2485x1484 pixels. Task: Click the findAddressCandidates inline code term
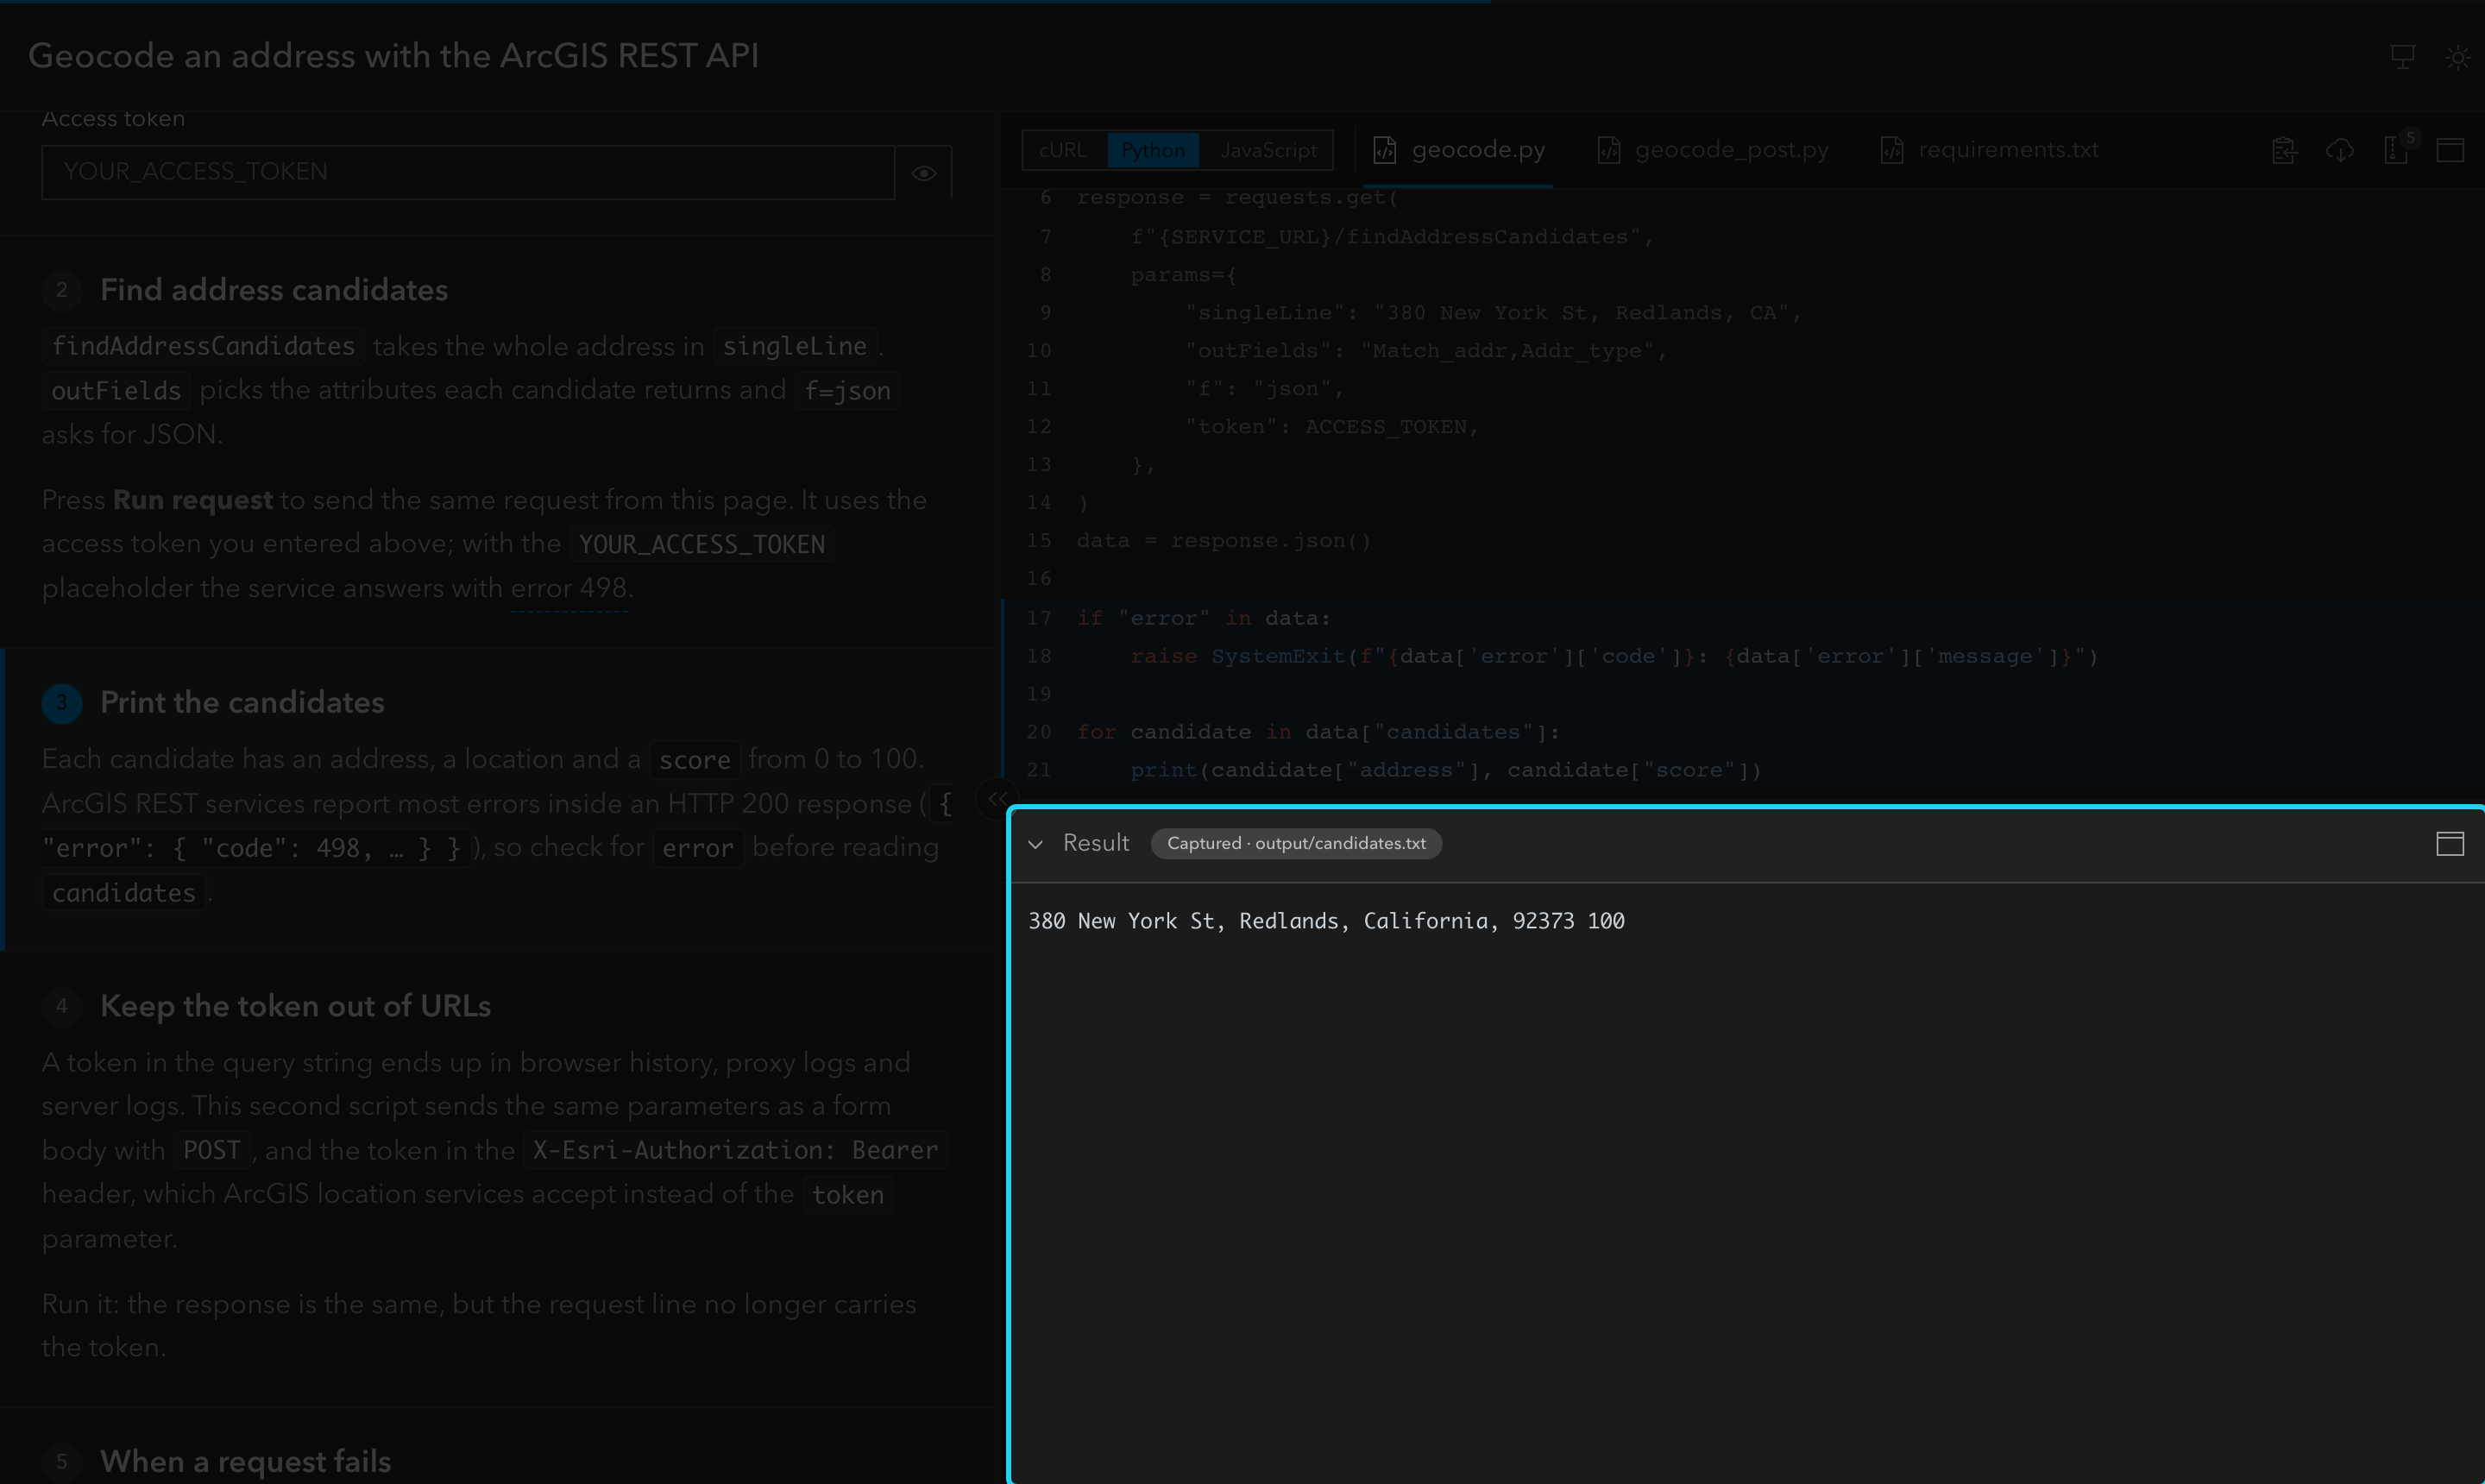tap(203, 346)
